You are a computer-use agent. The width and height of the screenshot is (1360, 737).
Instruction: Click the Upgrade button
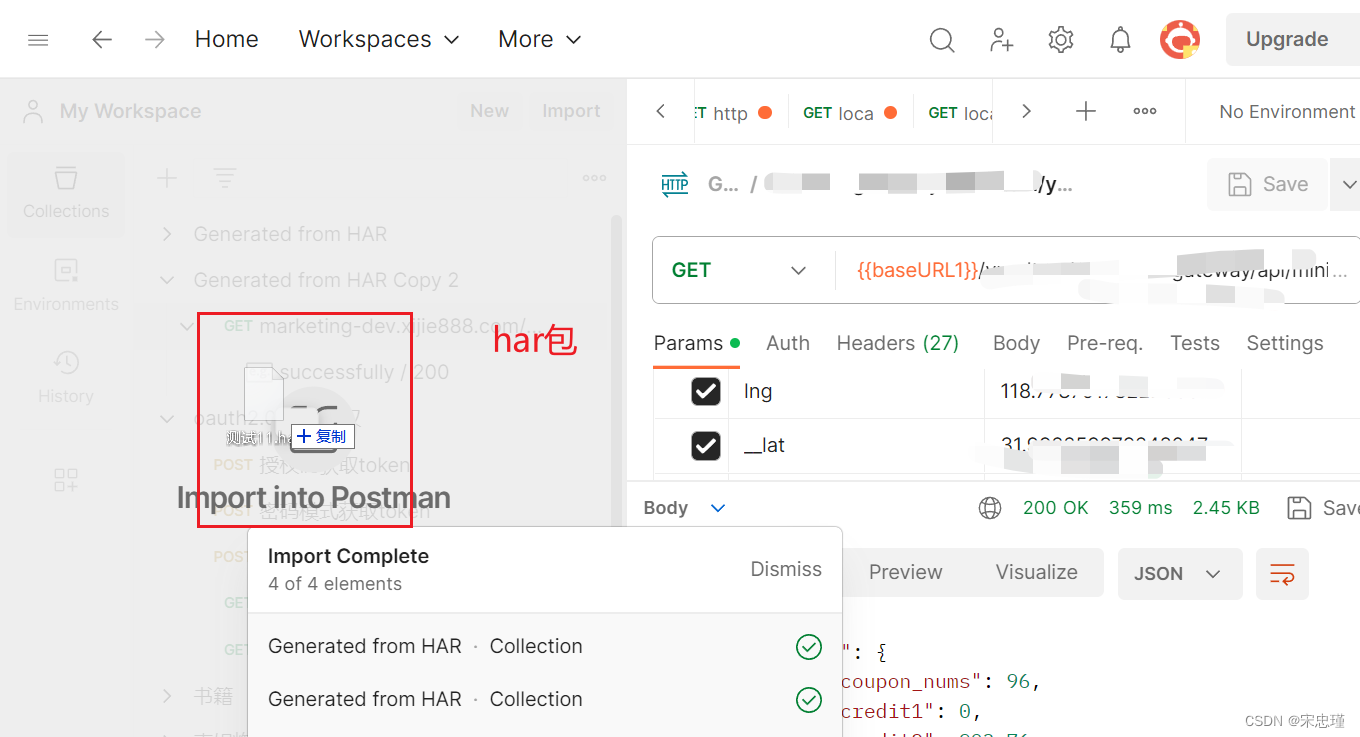coord(1292,39)
